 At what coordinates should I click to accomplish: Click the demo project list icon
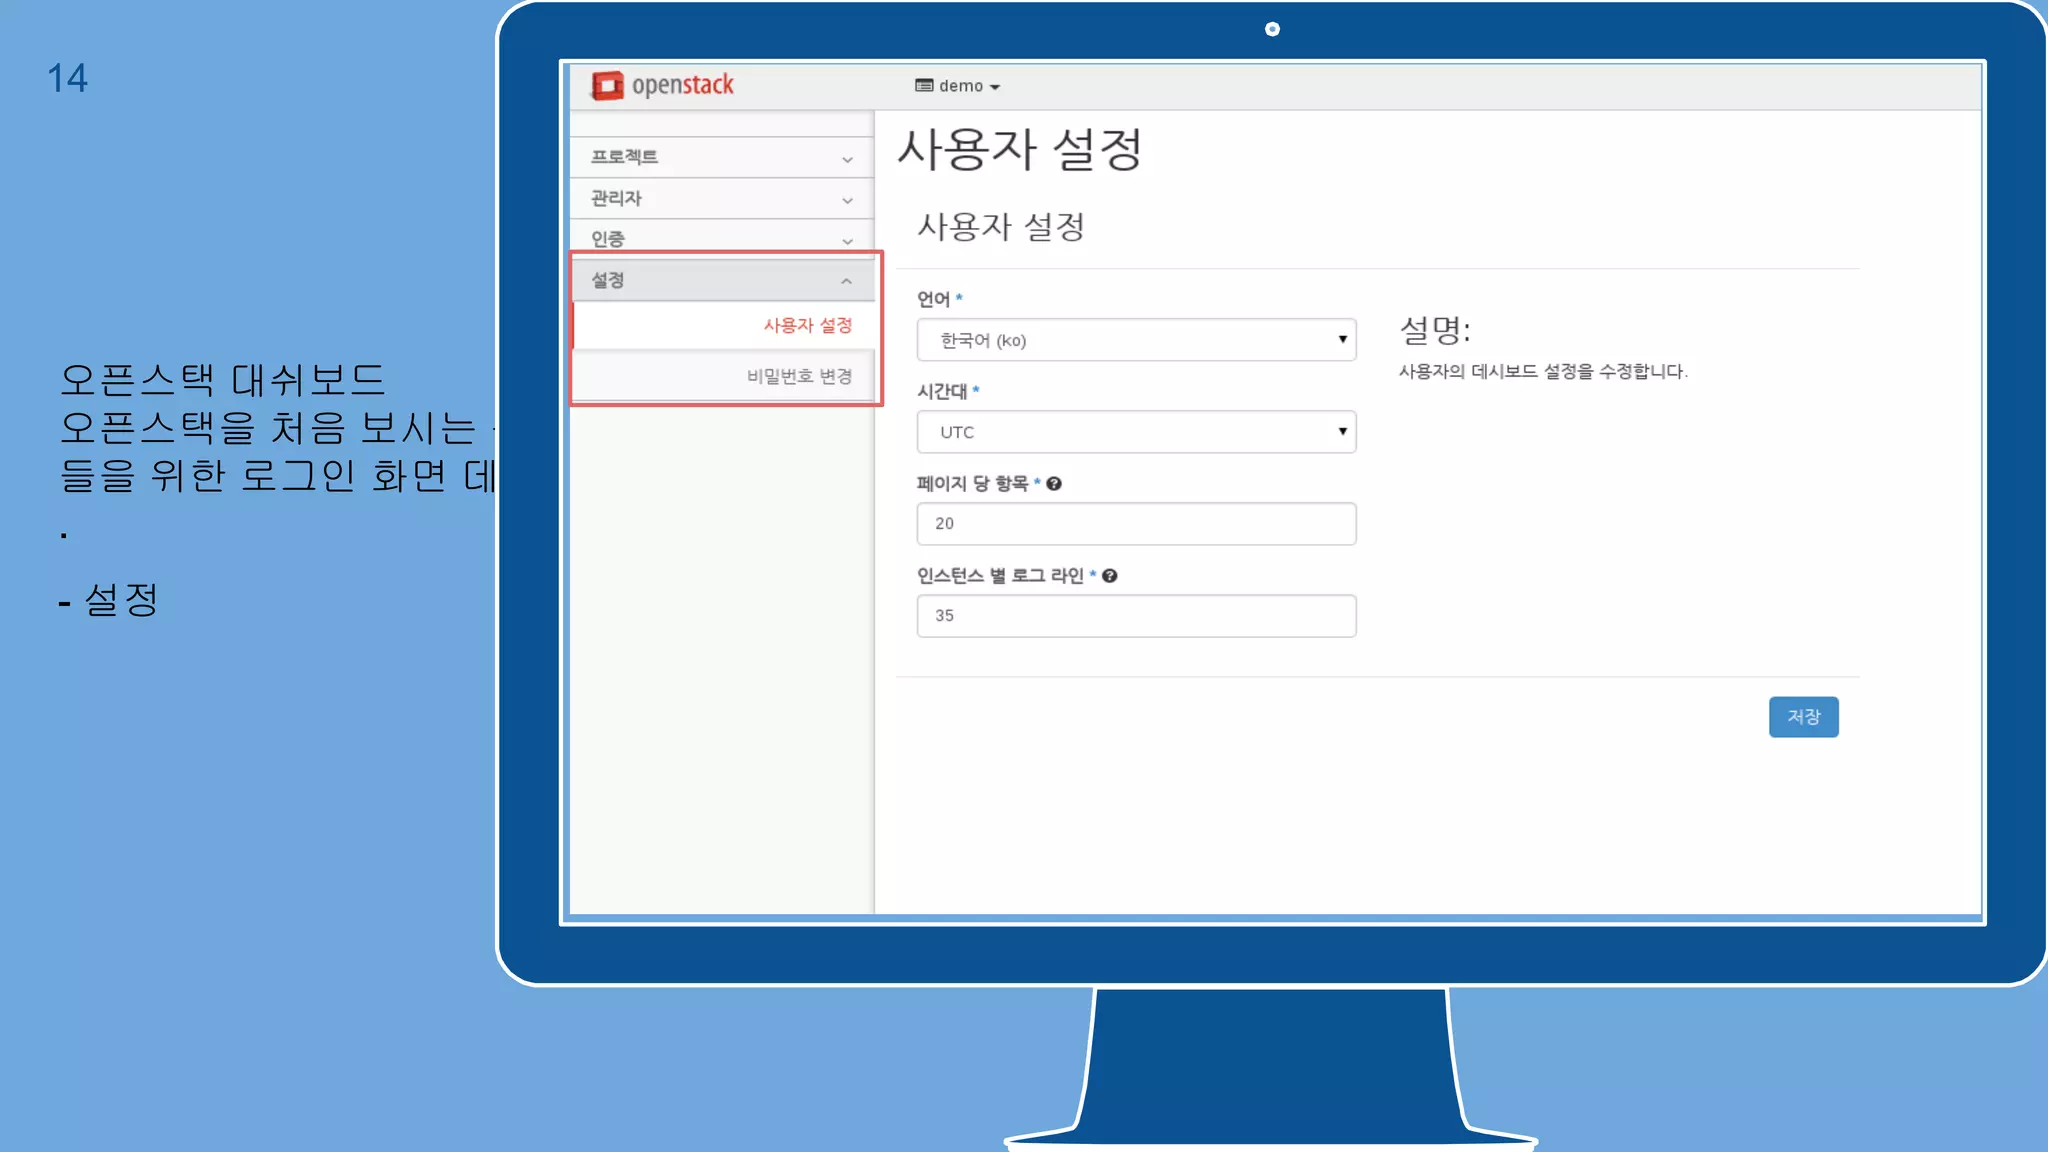(x=923, y=86)
